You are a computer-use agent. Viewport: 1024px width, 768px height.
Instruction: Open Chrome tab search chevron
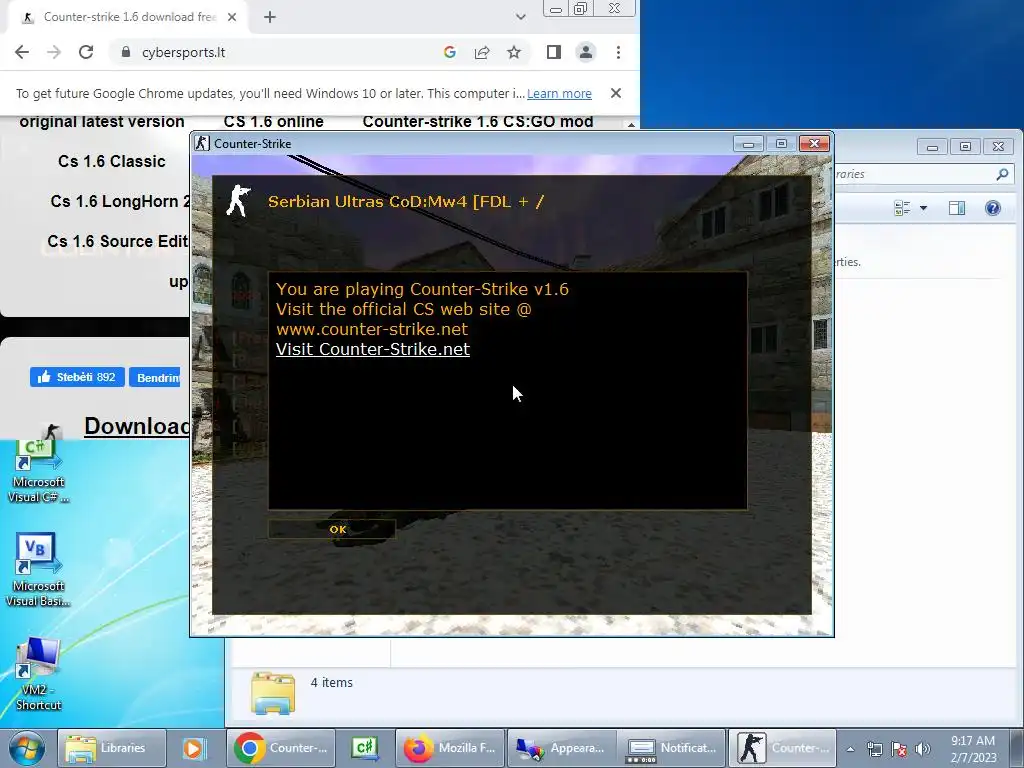[x=520, y=17]
